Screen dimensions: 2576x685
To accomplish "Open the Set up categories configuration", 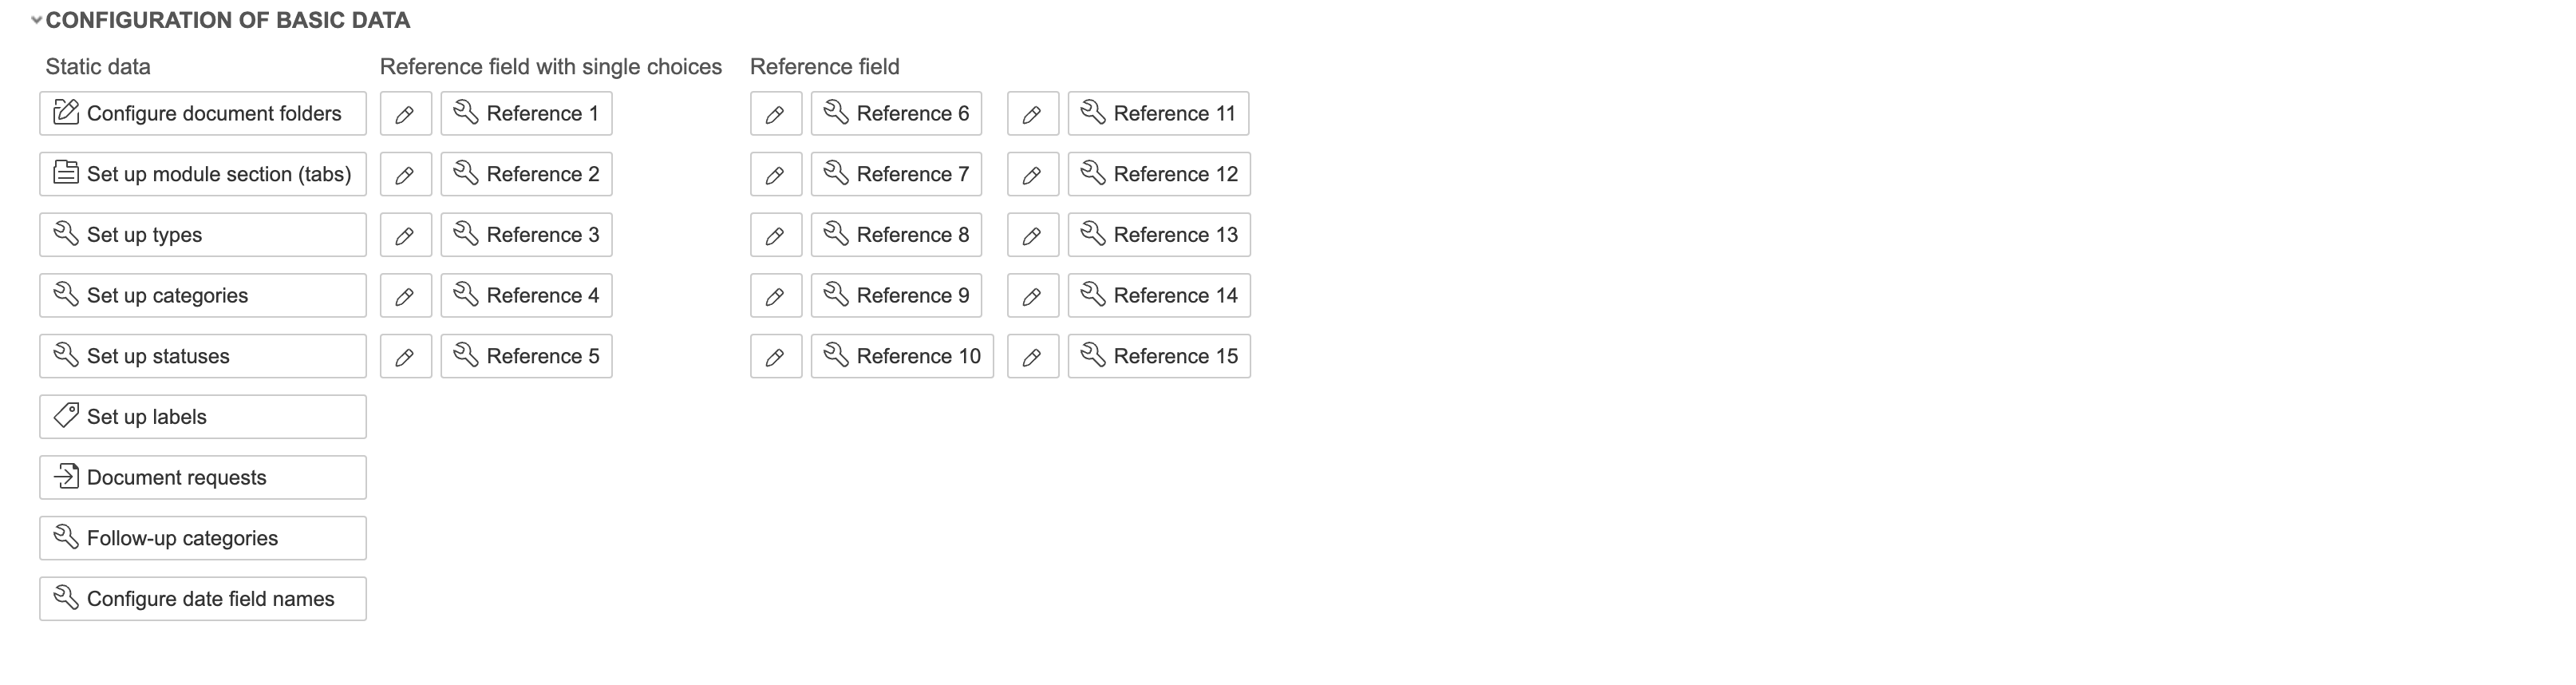I will (203, 296).
